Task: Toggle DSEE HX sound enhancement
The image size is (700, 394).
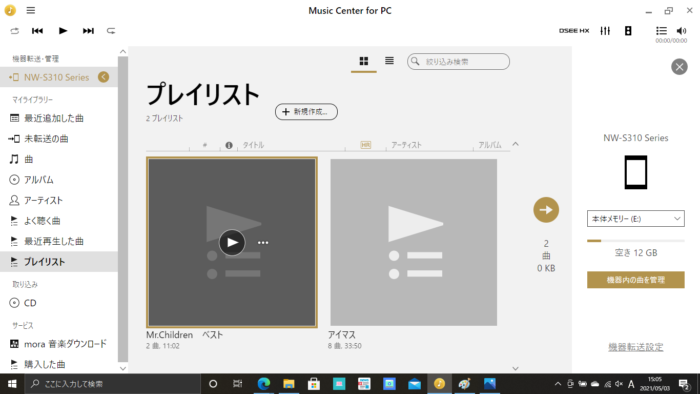Action: pyautogui.click(x=574, y=31)
